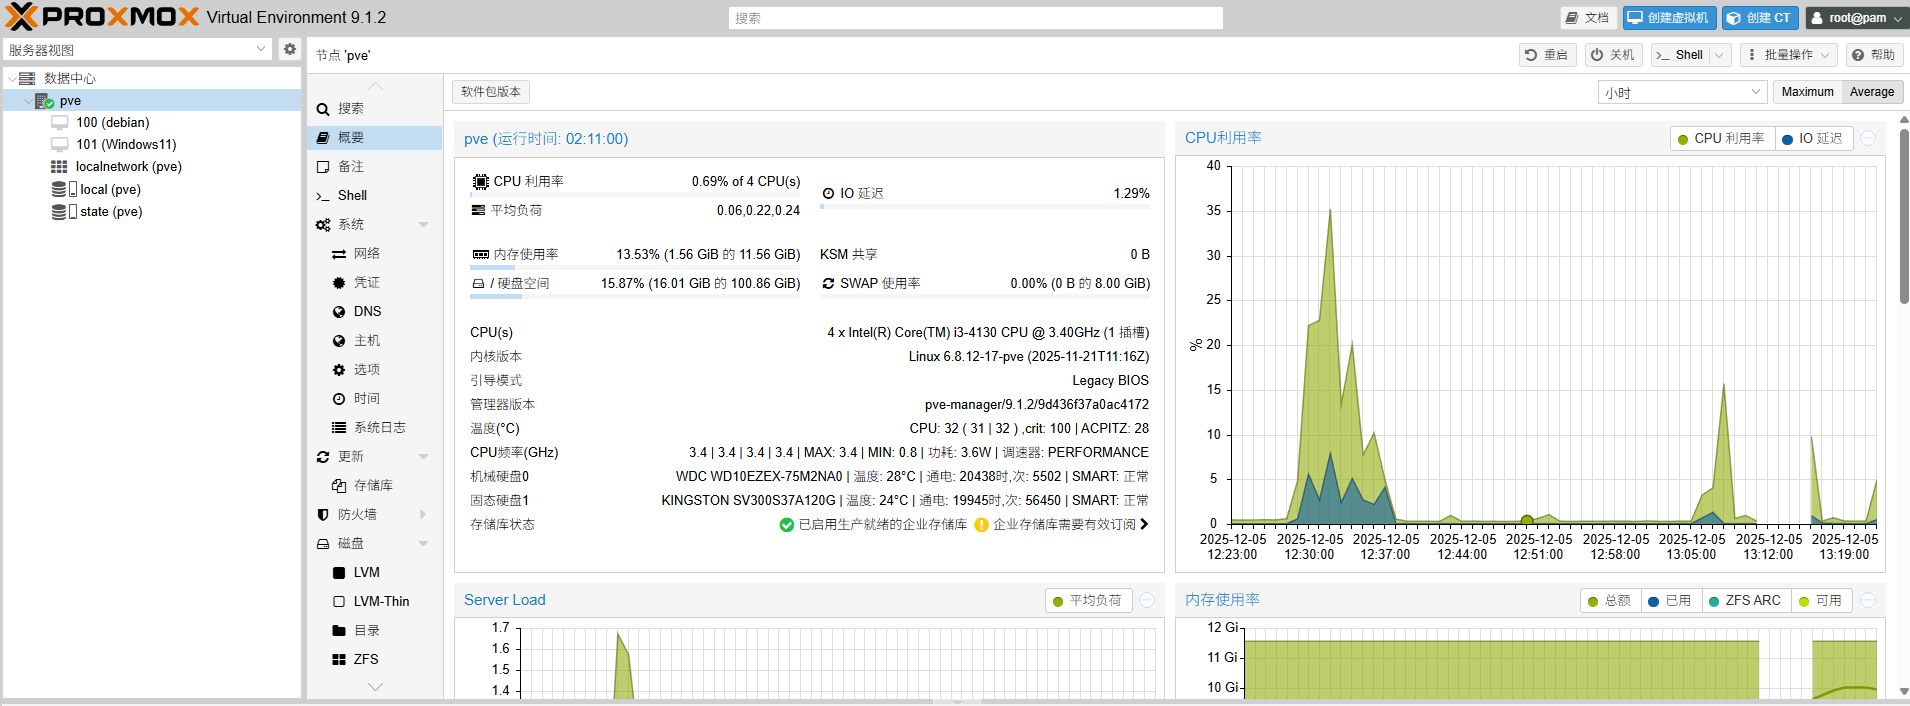Open LVM disks page

point(375,572)
